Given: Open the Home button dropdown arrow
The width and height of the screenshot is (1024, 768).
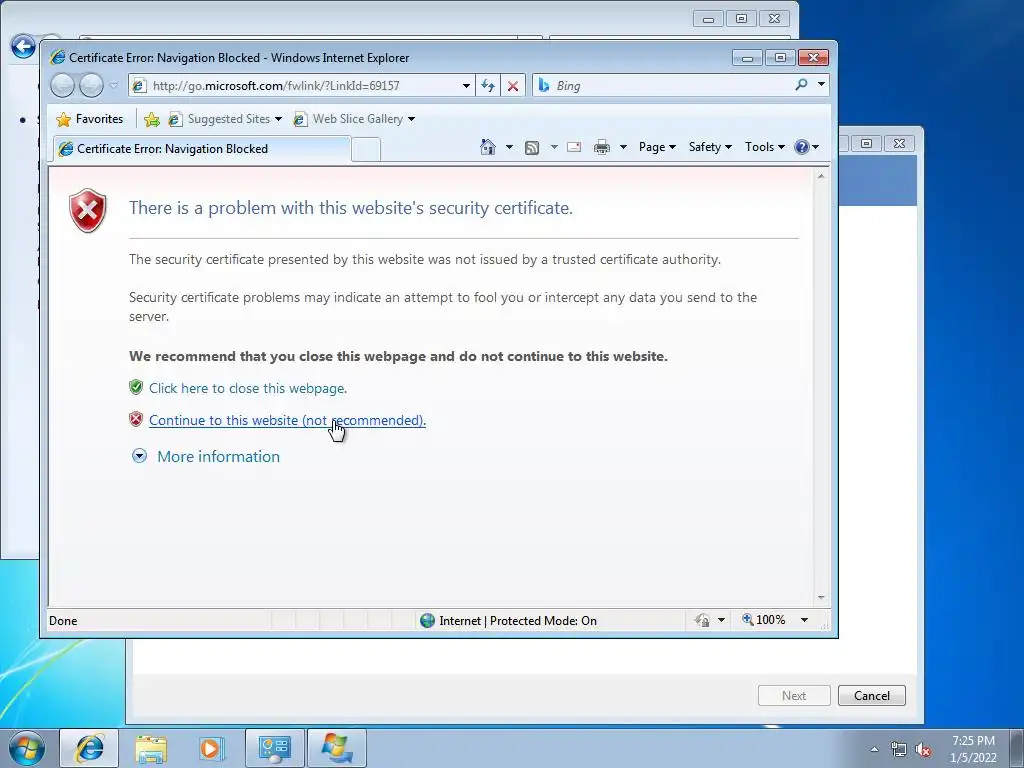Looking at the screenshot, I should 509,147.
